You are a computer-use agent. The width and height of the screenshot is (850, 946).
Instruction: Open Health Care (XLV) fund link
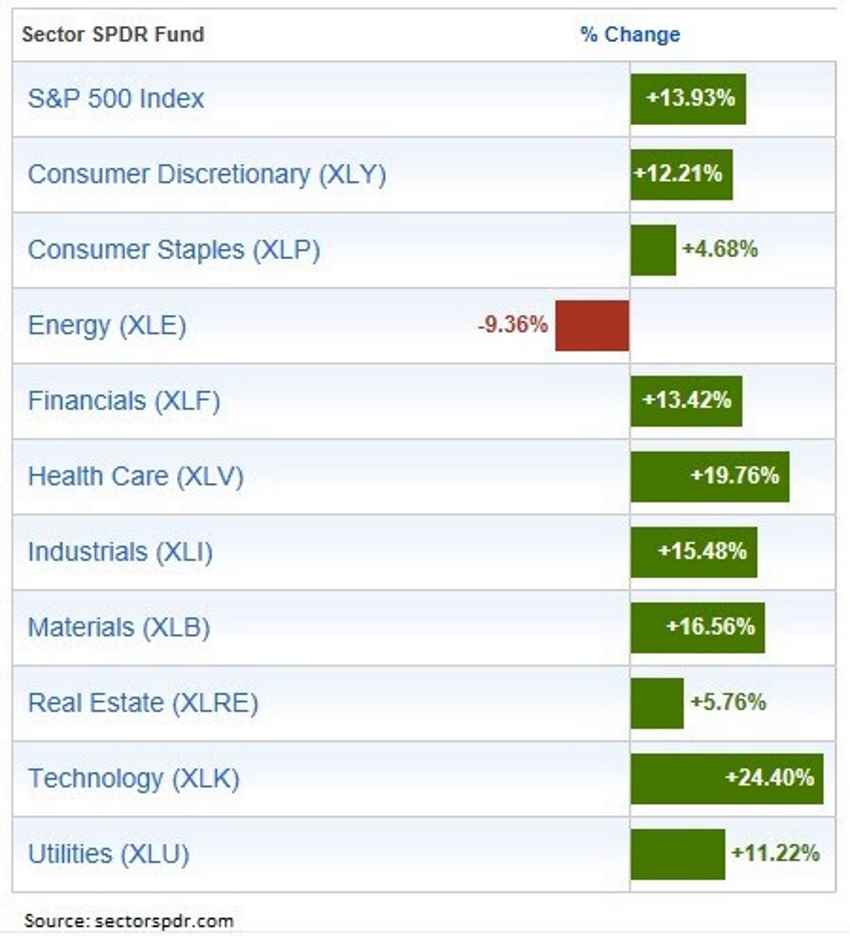136,476
